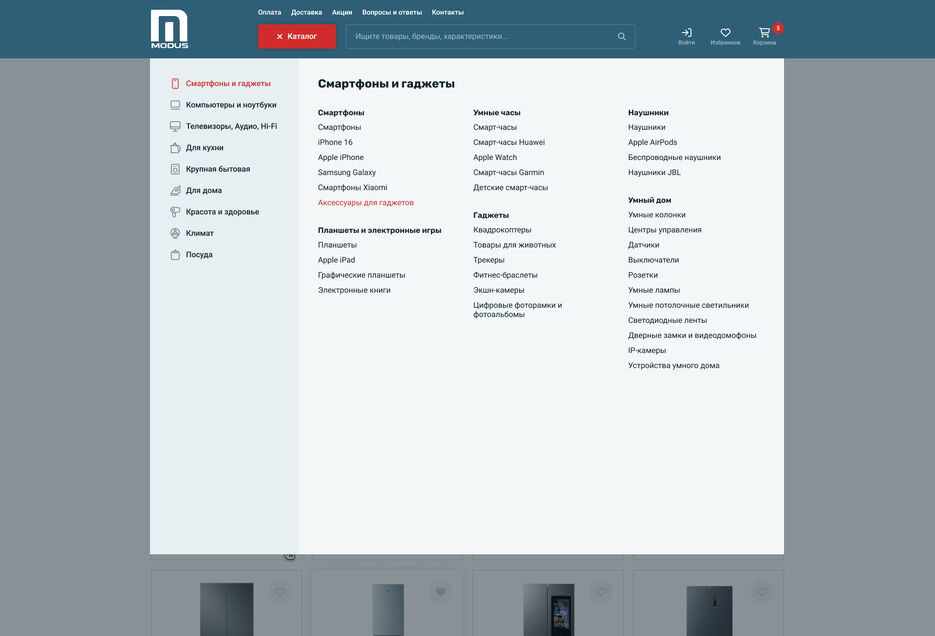Open the Товары для животных link

[x=515, y=245]
